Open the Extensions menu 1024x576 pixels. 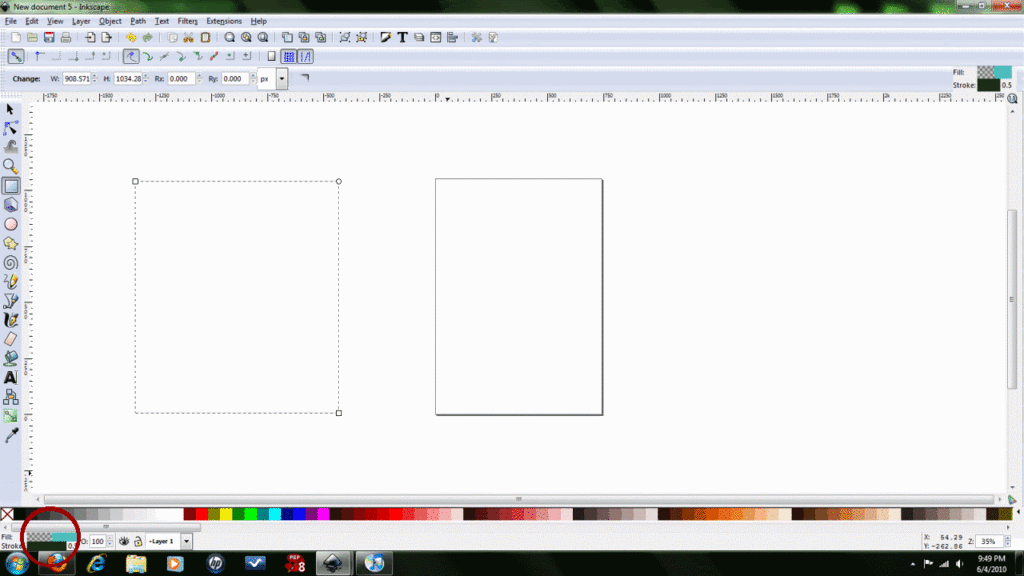click(x=224, y=21)
